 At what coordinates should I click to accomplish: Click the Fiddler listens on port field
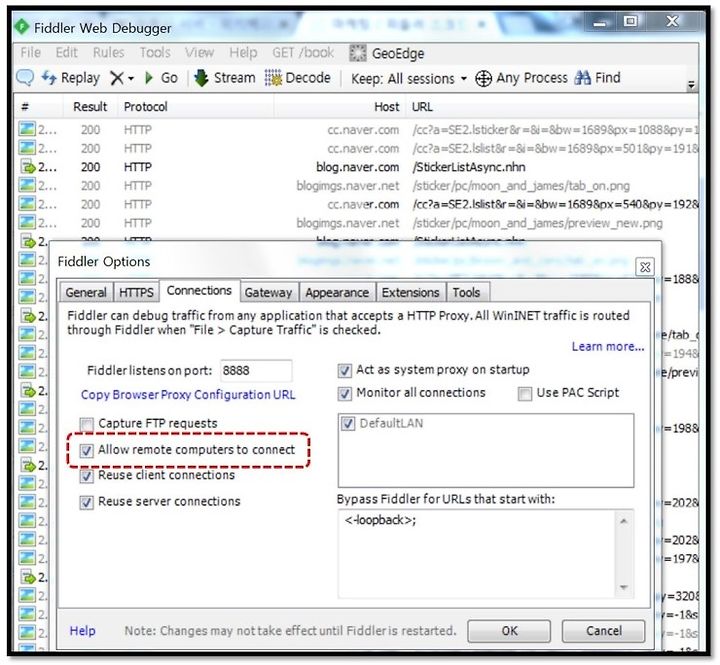click(256, 371)
